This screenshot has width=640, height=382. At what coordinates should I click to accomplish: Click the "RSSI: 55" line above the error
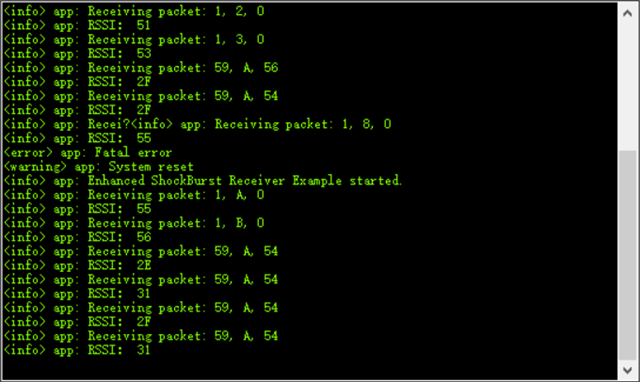point(78,138)
